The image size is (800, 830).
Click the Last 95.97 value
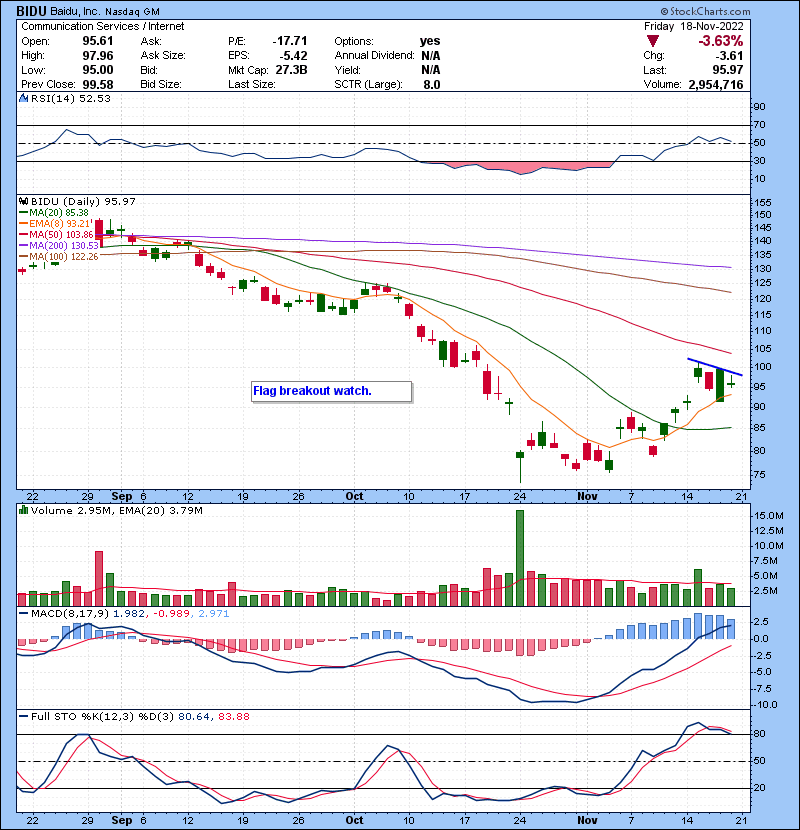tap(727, 70)
